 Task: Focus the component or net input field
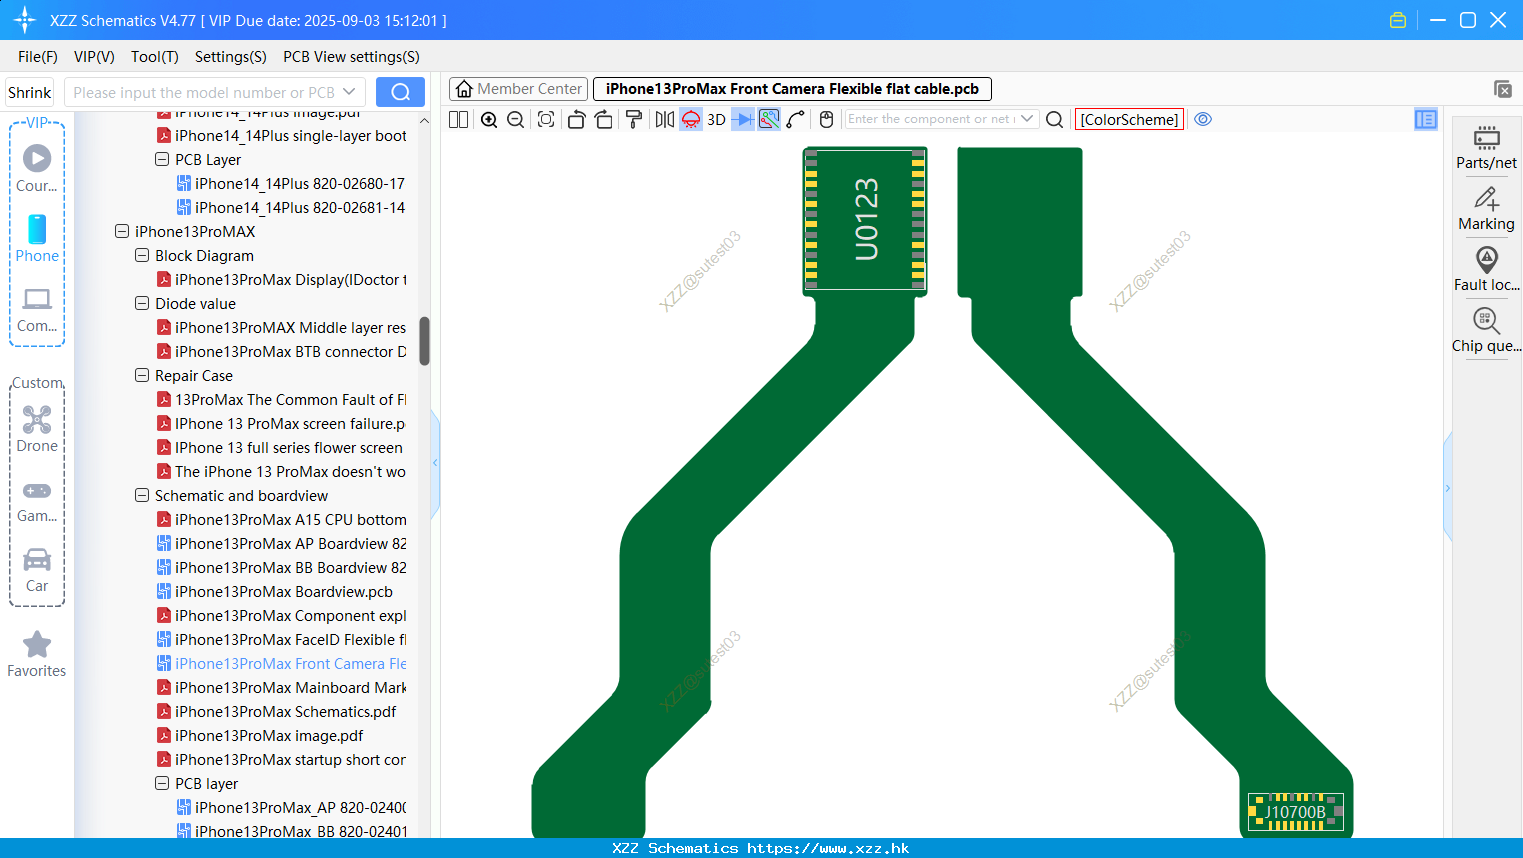click(x=931, y=119)
